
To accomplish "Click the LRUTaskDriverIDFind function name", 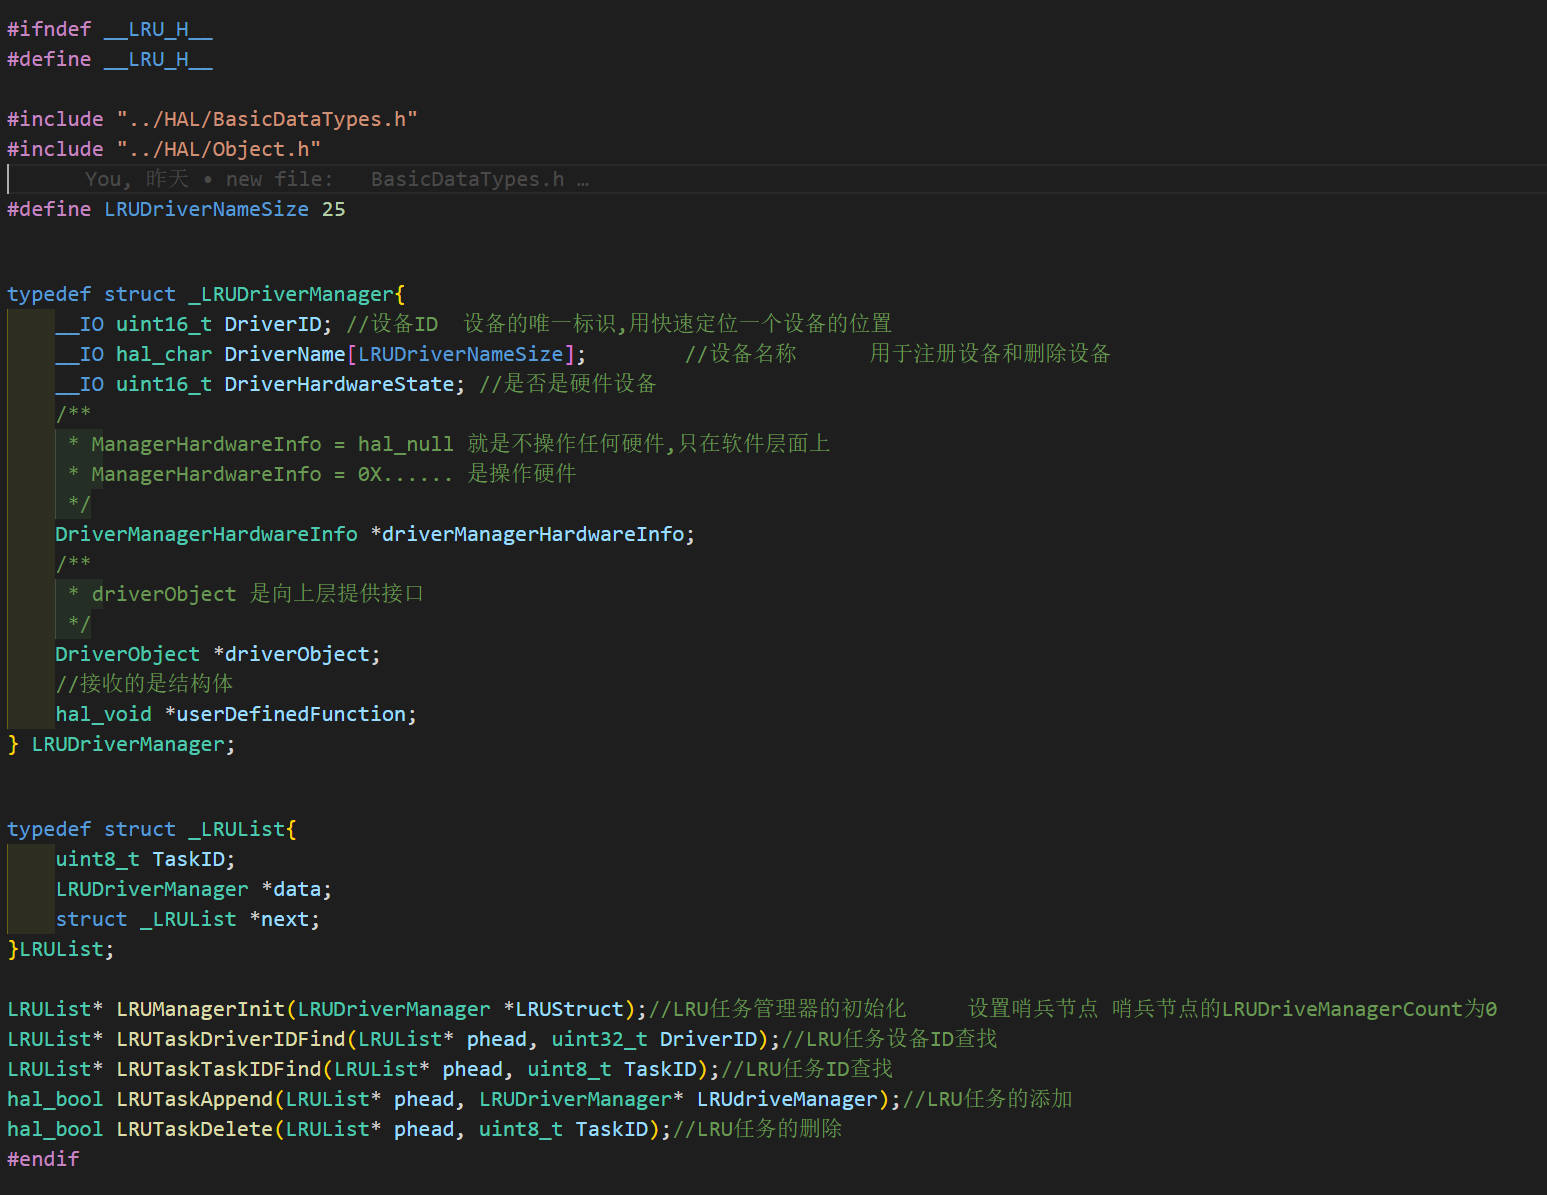I will click(x=231, y=1039).
